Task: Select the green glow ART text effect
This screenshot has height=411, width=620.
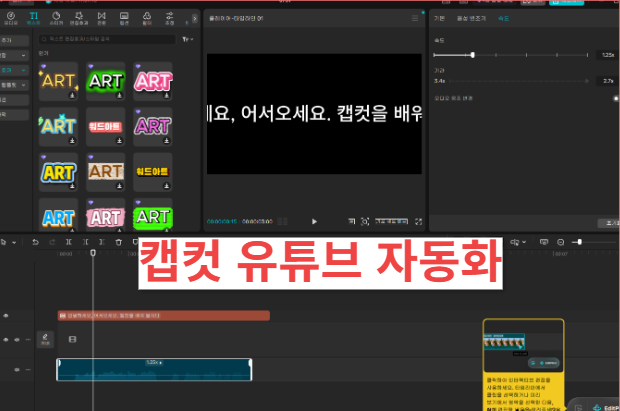Action: pos(106,81)
